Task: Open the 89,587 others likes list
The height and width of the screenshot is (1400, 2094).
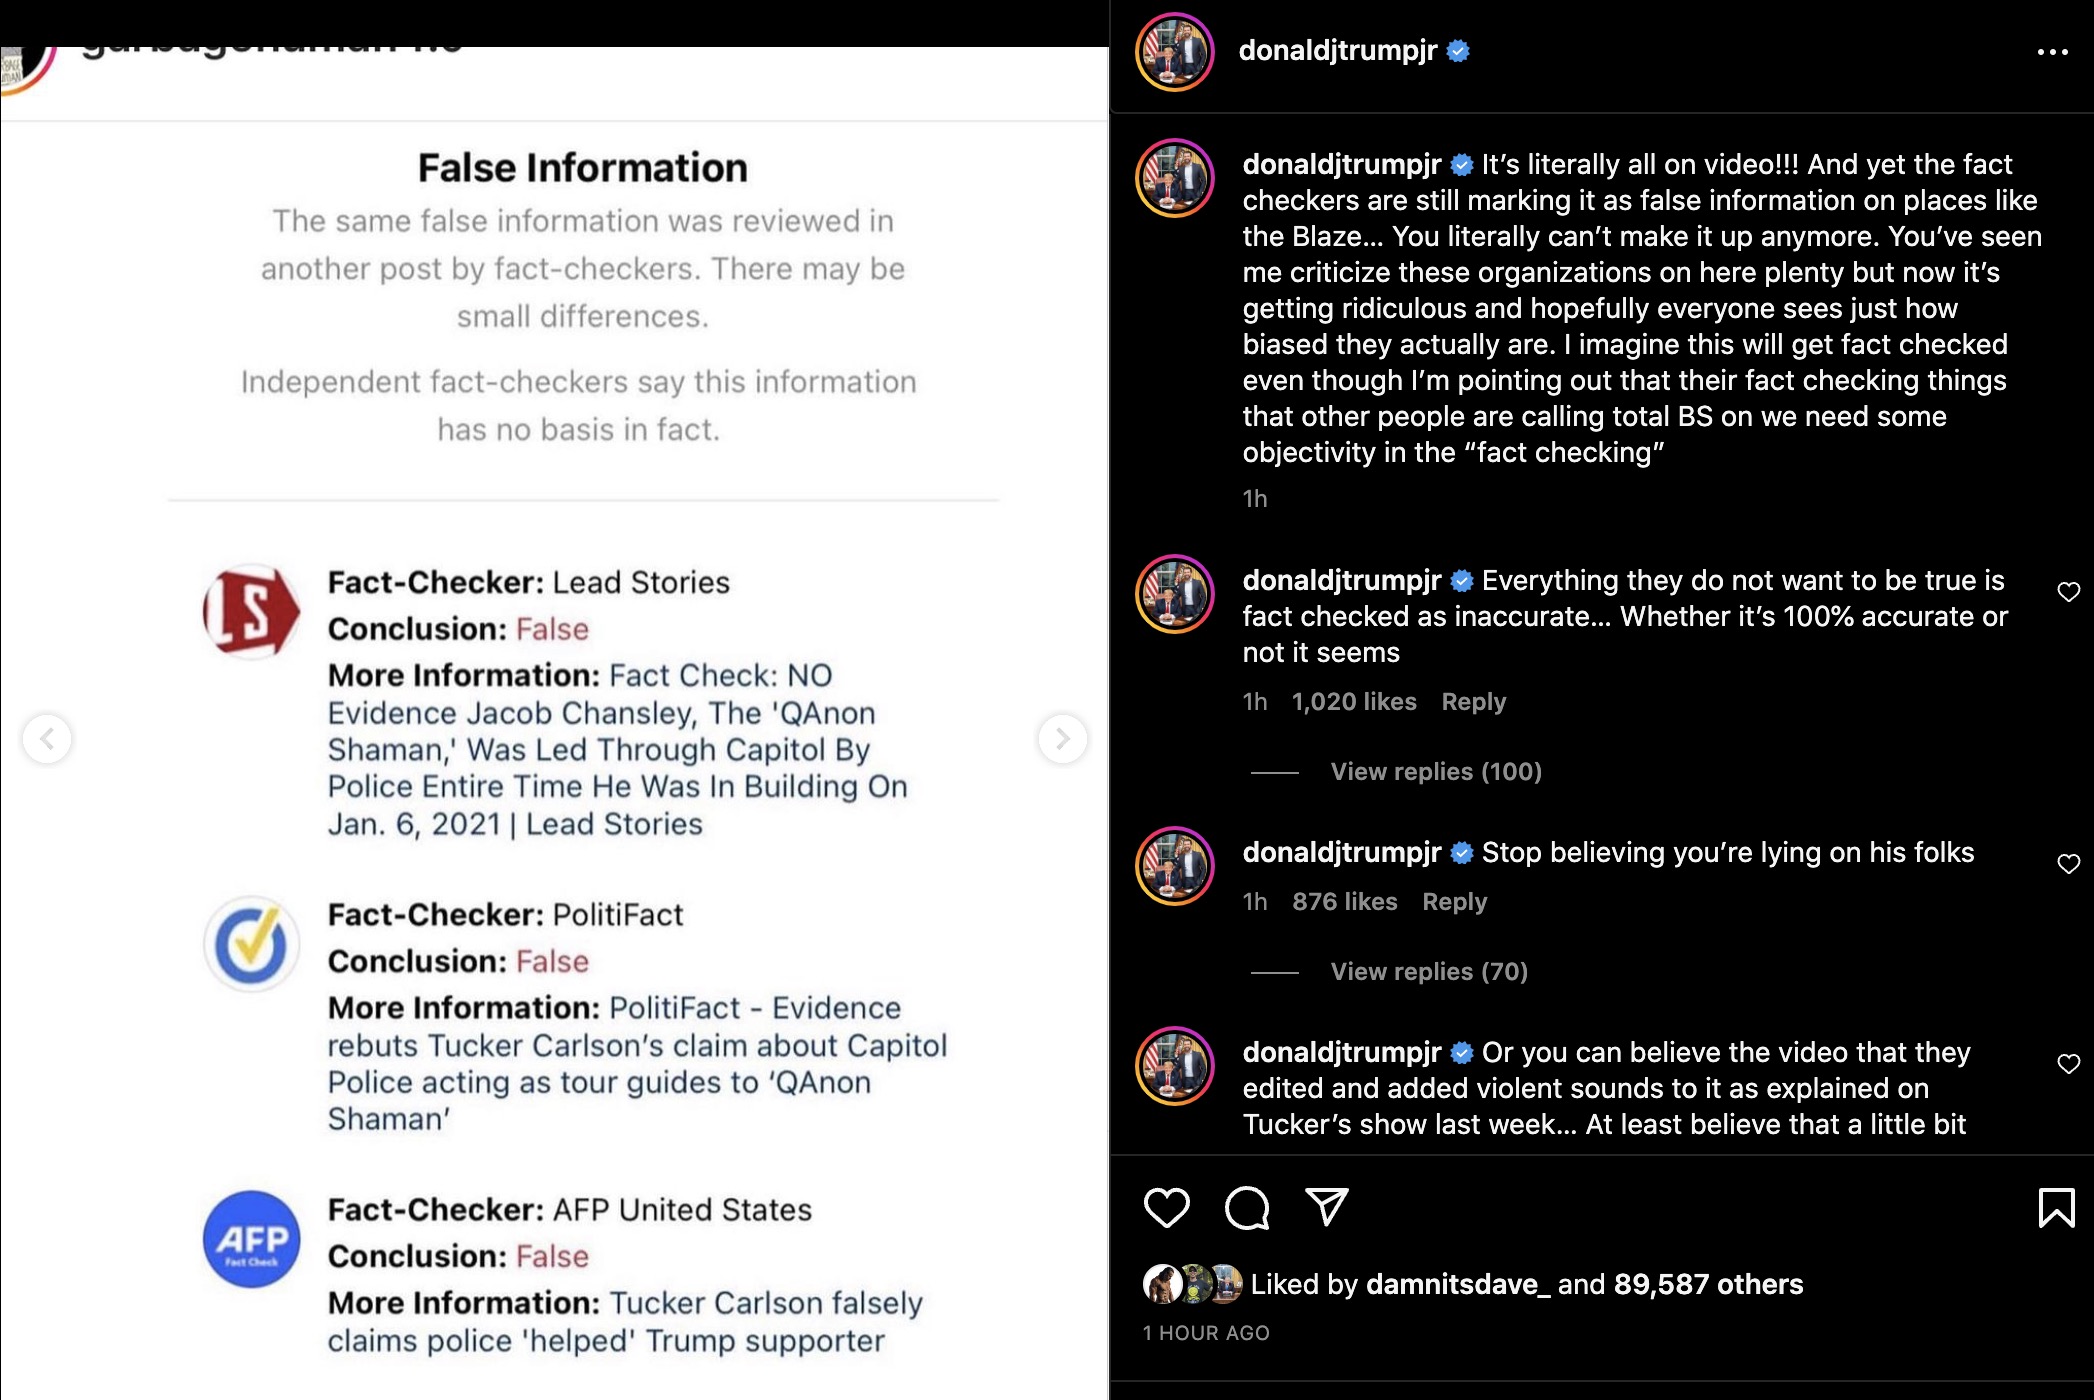Action: click(1708, 1284)
